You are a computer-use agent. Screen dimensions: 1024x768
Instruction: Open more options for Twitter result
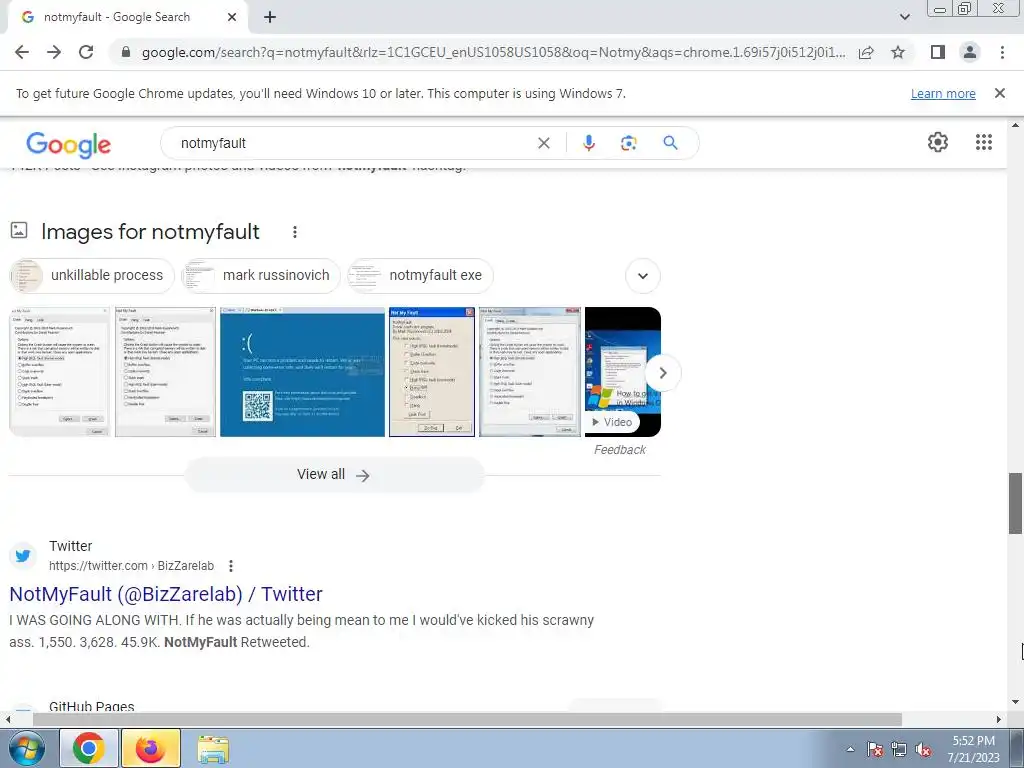pyautogui.click(x=231, y=566)
